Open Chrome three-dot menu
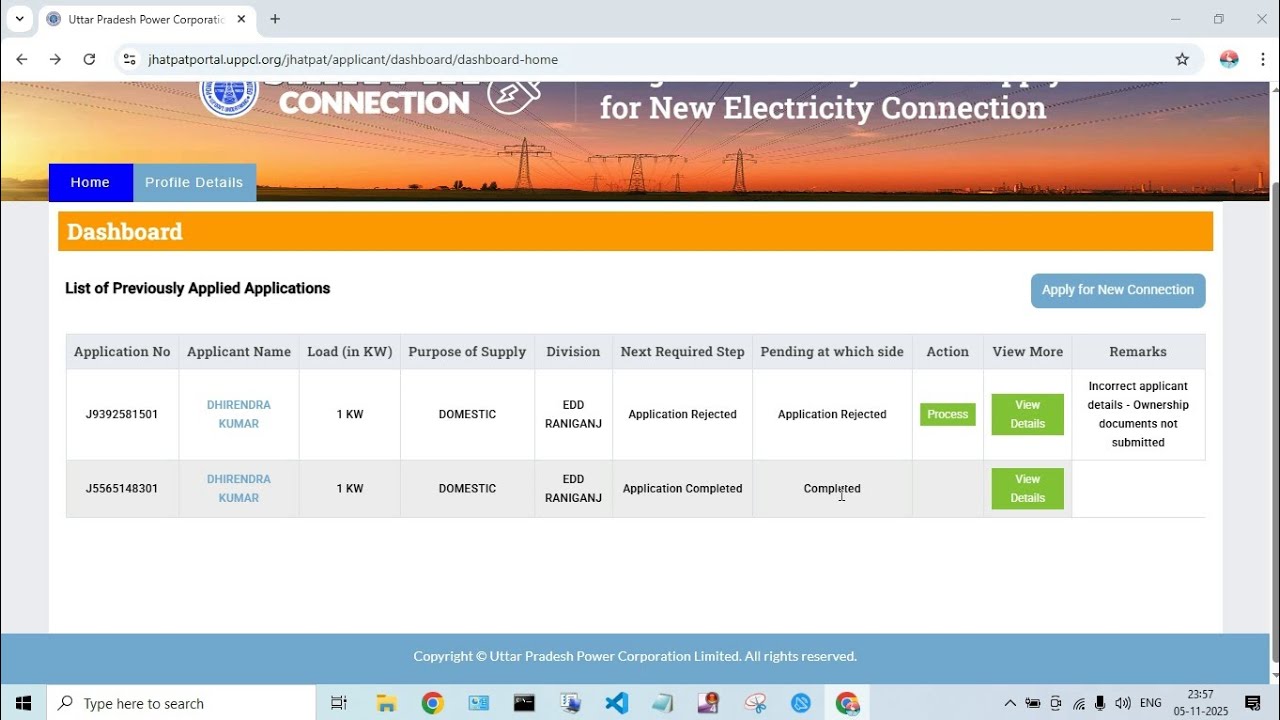 tap(1261, 59)
